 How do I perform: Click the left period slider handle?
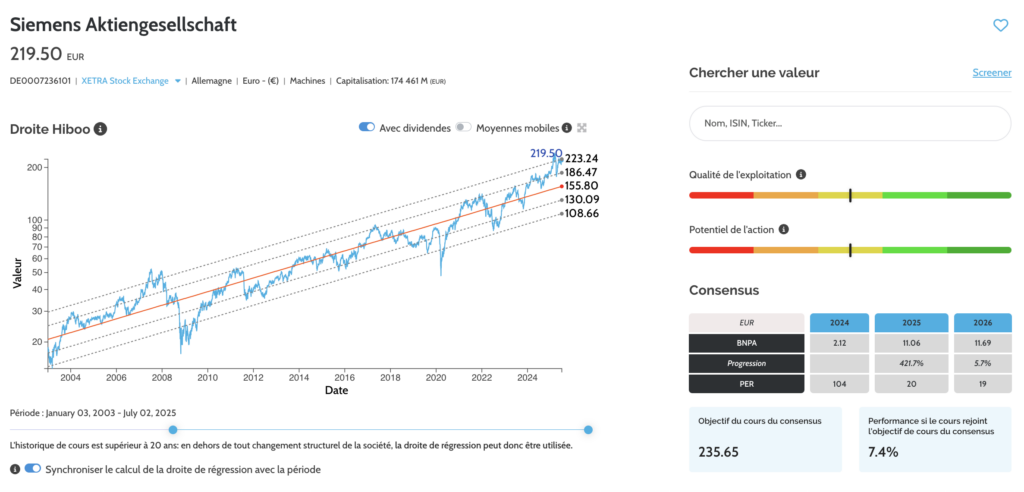[x=173, y=429]
